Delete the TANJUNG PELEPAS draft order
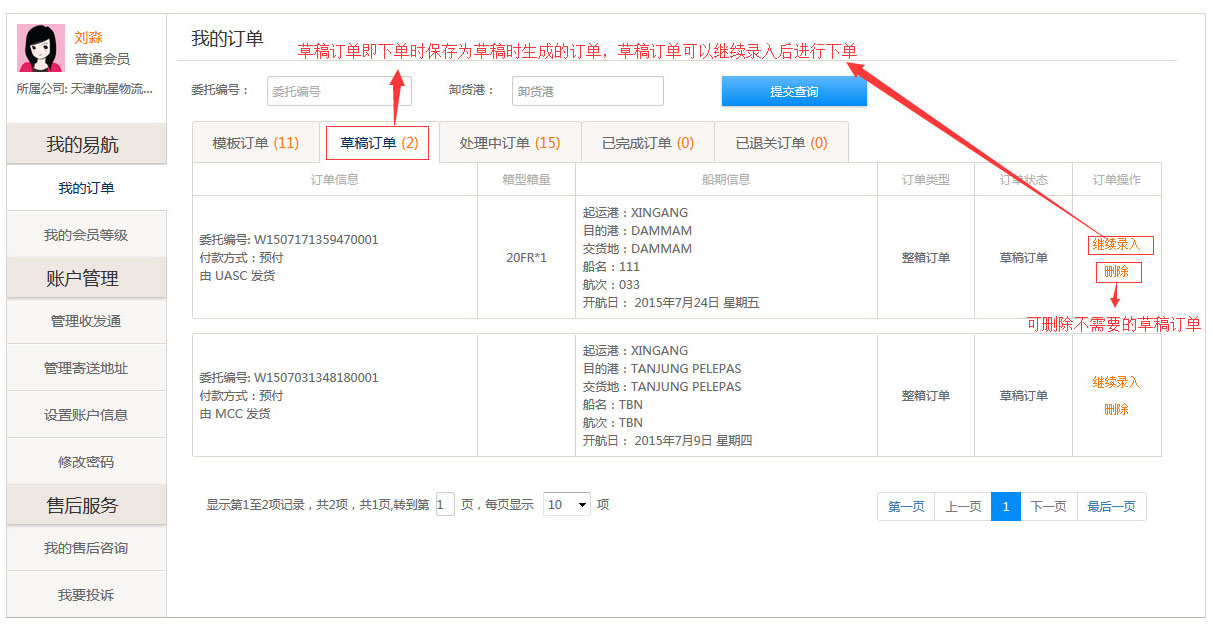 point(1116,410)
